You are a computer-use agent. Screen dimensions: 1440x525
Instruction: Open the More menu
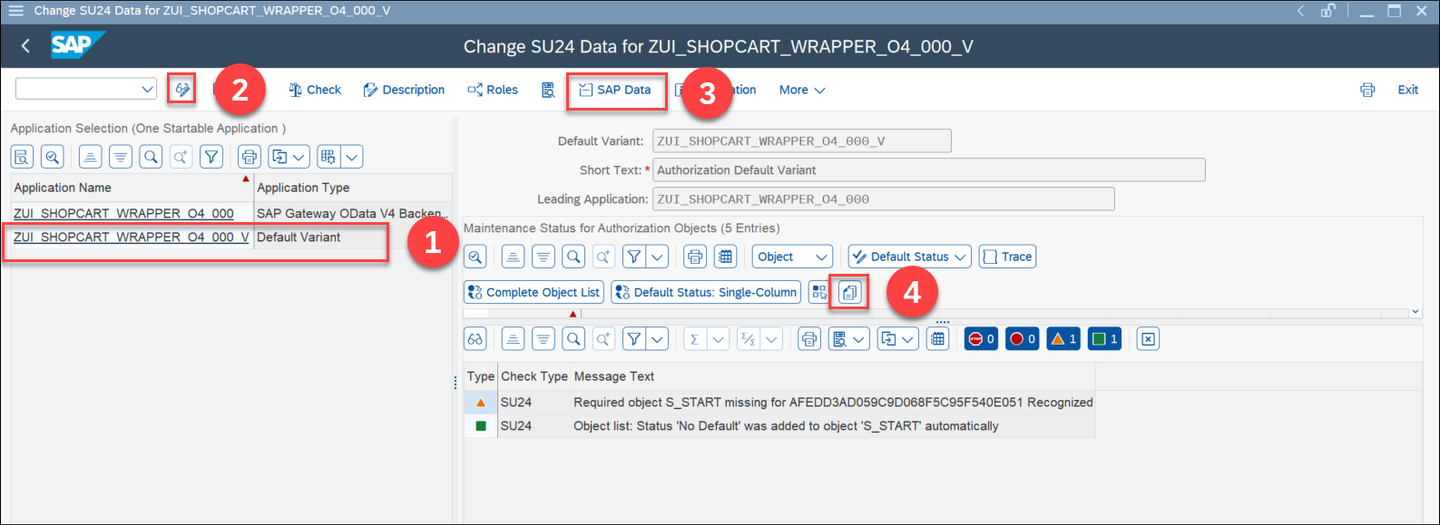pos(802,89)
